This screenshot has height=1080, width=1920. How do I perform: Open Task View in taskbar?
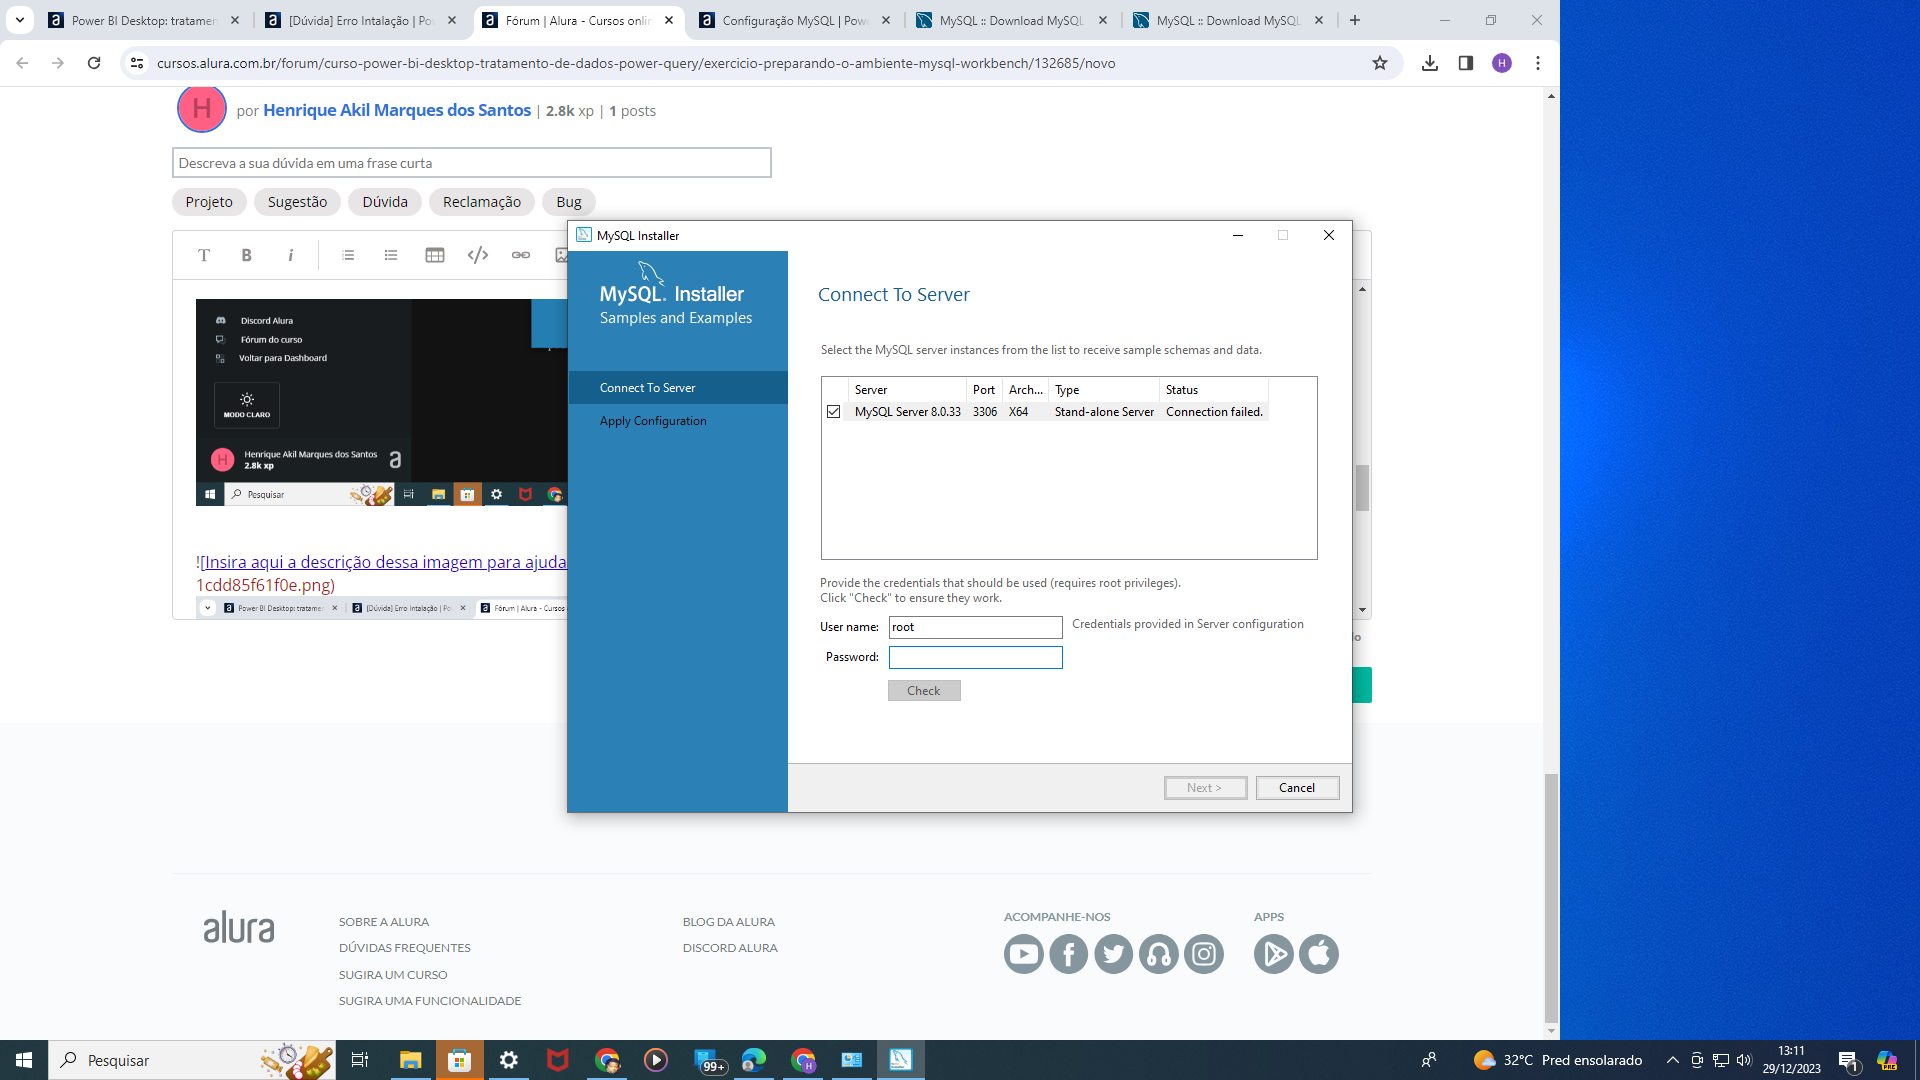point(360,1060)
